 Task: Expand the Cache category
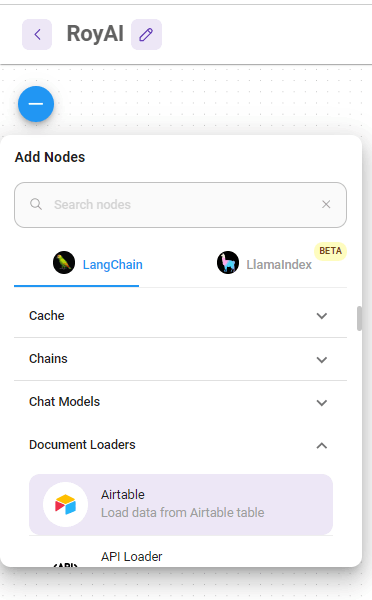click(181, 316)
